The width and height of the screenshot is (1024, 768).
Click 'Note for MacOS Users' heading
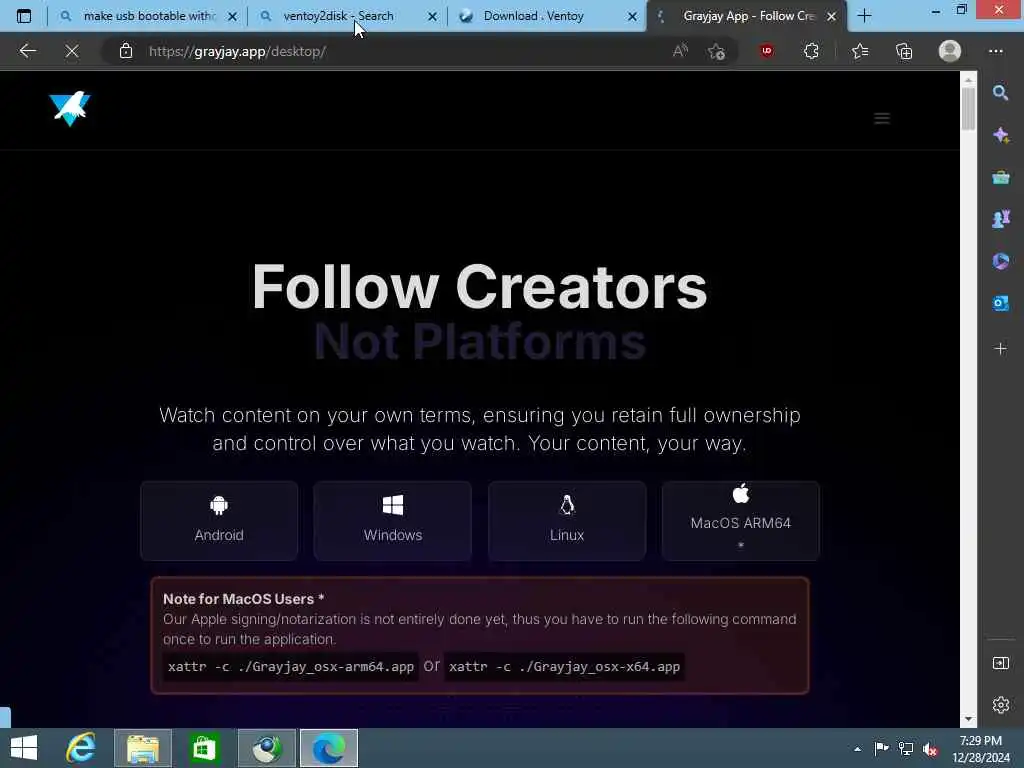tap(244, 599)
